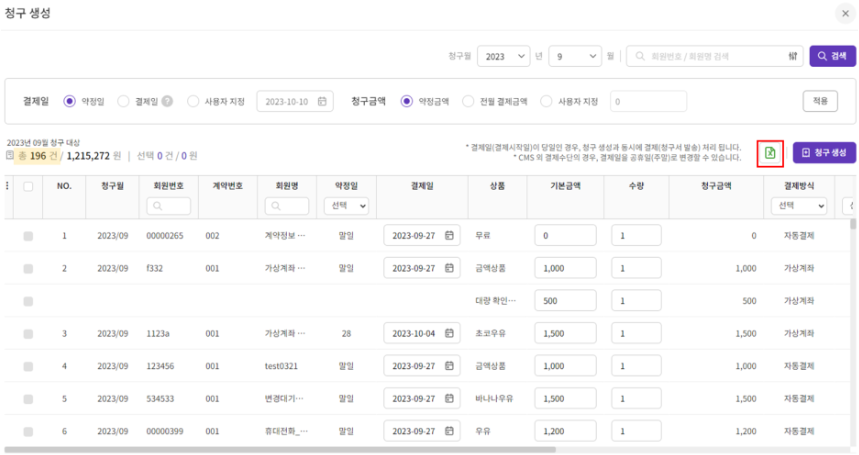Click the 총 196 건 total count text

pos(38,155)
